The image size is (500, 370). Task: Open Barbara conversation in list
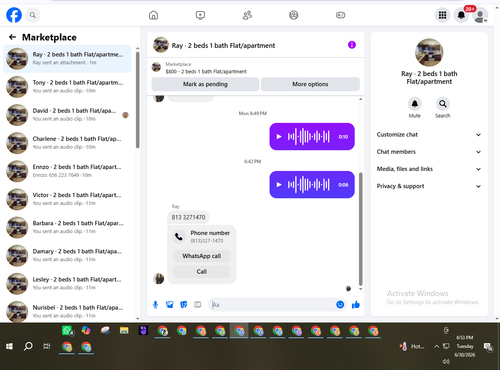point(68,227)
